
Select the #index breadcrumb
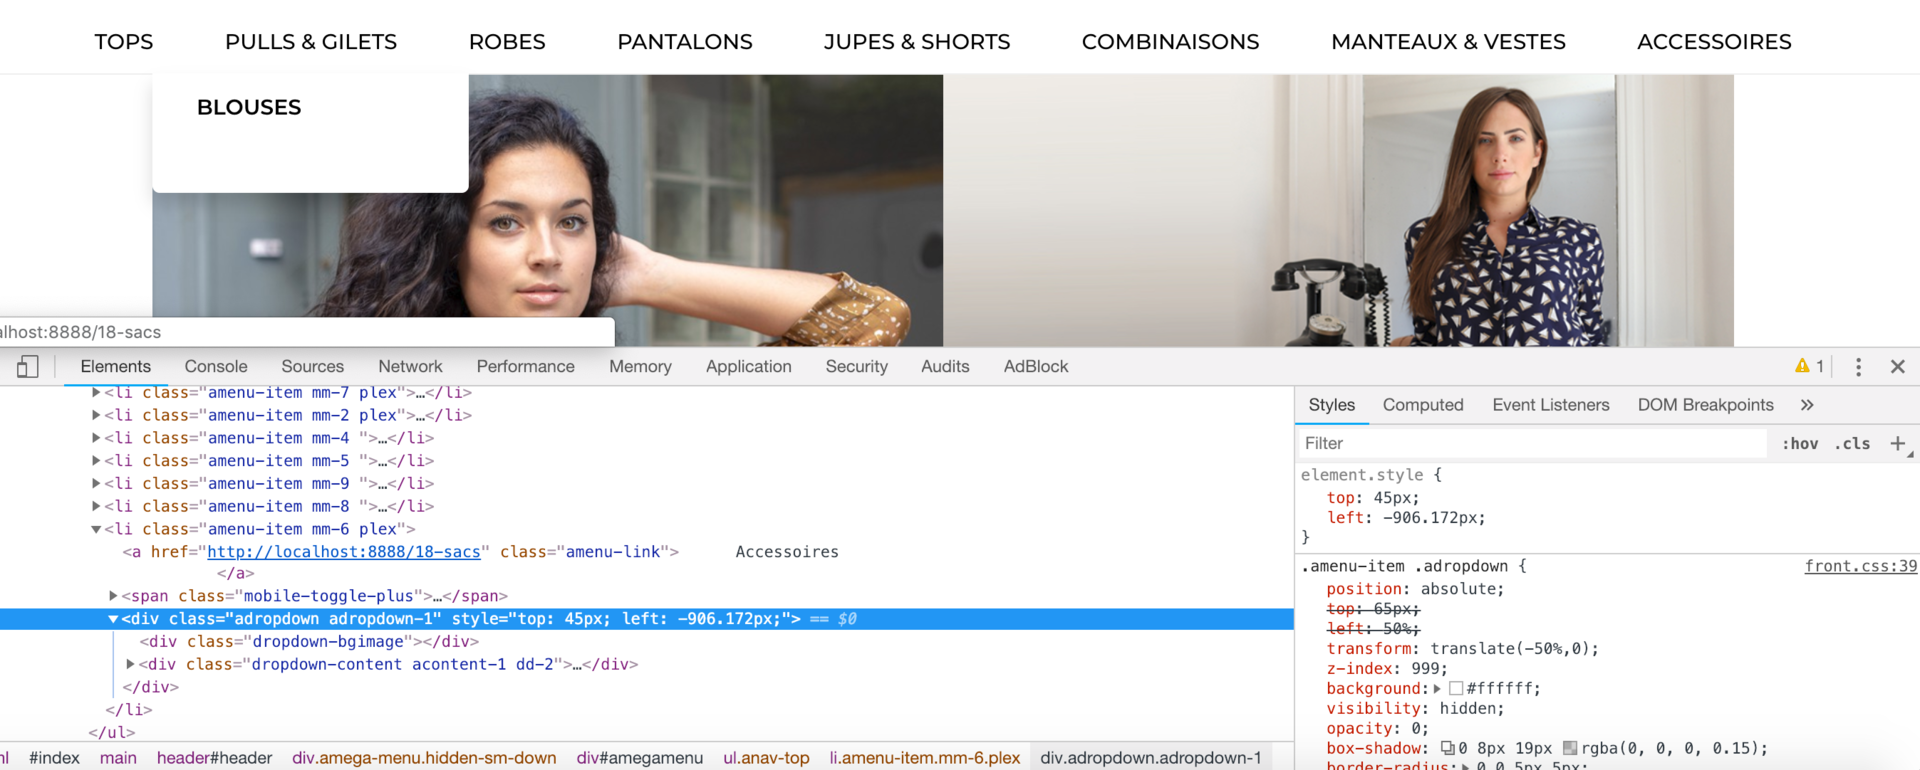(x=54, y=758)
